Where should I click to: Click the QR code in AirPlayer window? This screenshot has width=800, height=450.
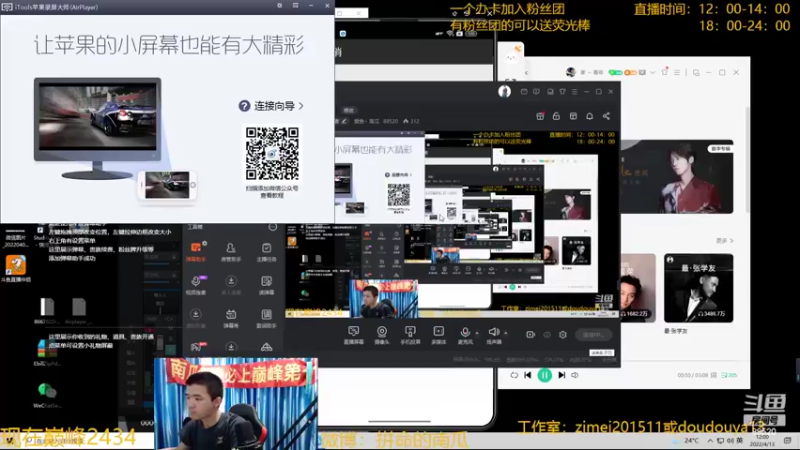point(272,154)
